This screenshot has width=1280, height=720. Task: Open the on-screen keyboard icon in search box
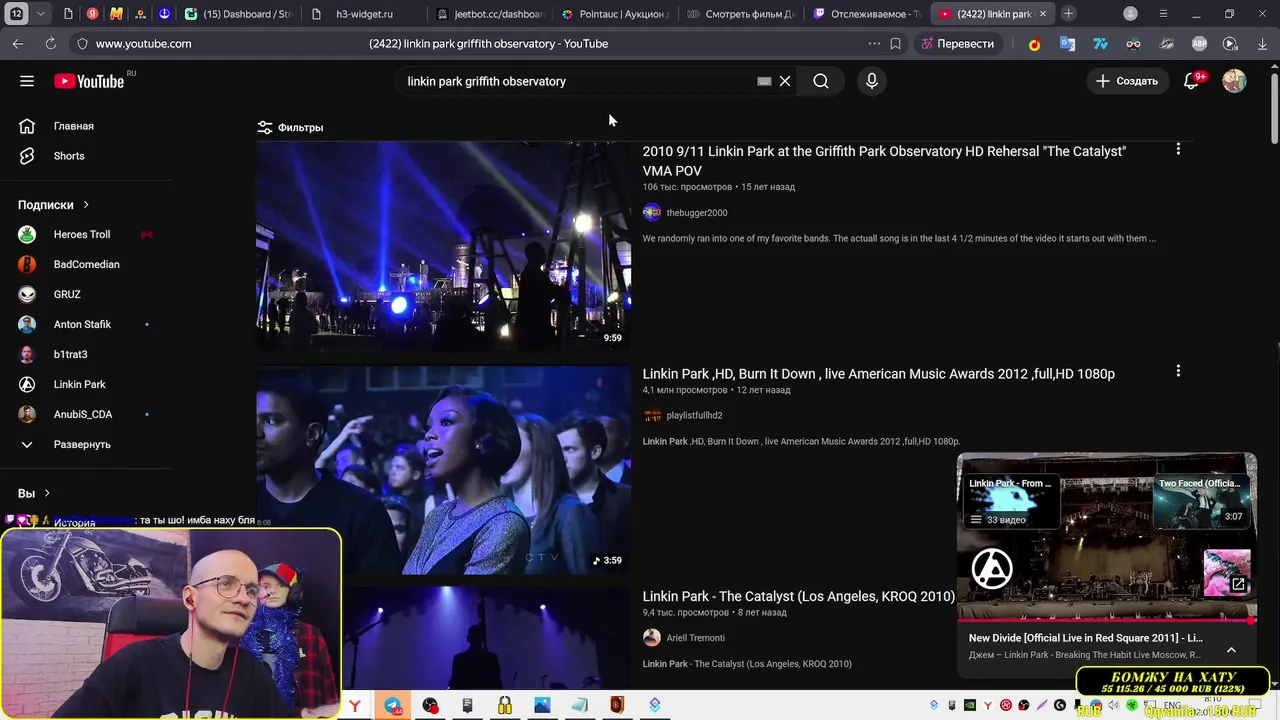click(764, 81)
